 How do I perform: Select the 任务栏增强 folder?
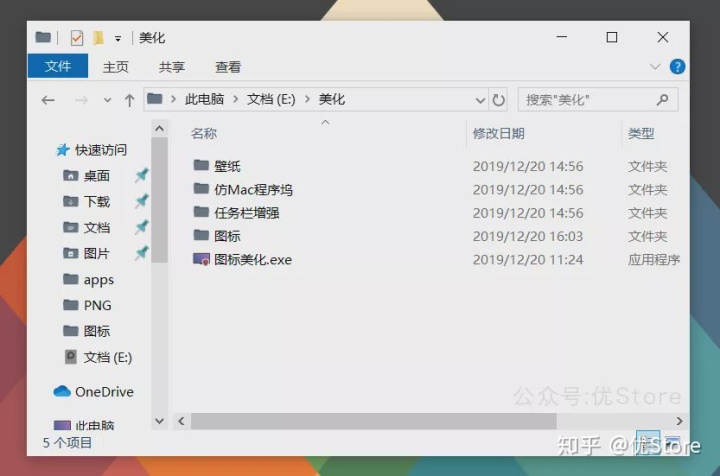[x=247, y=213]
